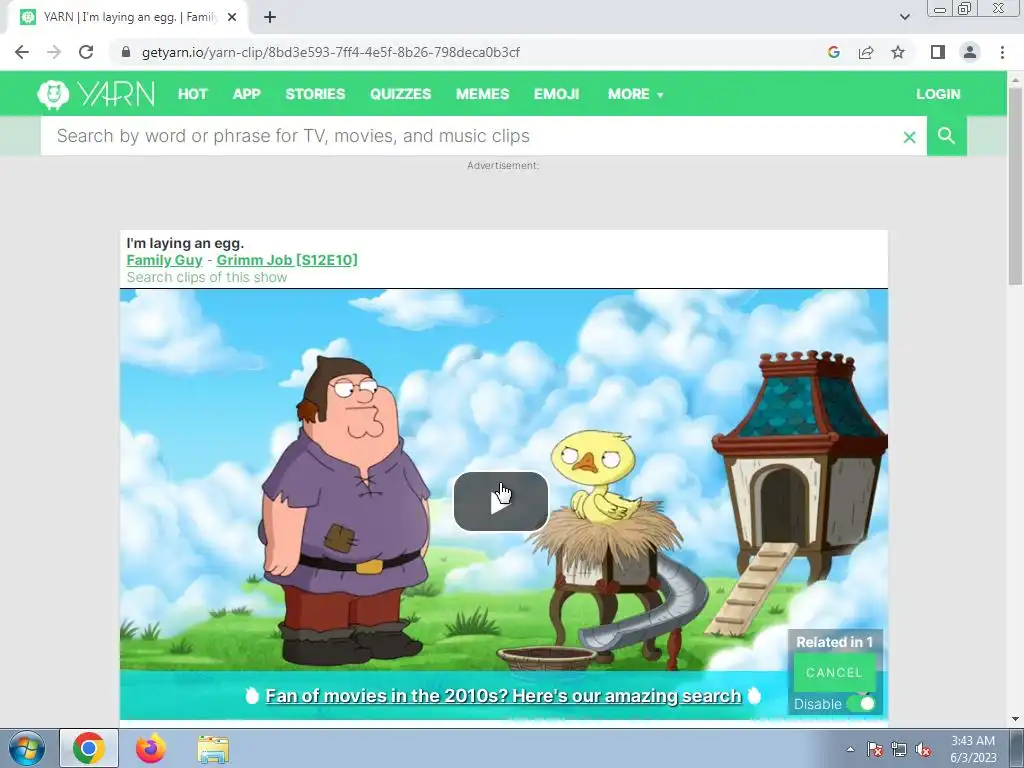This screenshot has width=1024, height=768.
Task: Toggle the Disable autoplay switch
Action: pyautogui.click(x=861, y=704)
